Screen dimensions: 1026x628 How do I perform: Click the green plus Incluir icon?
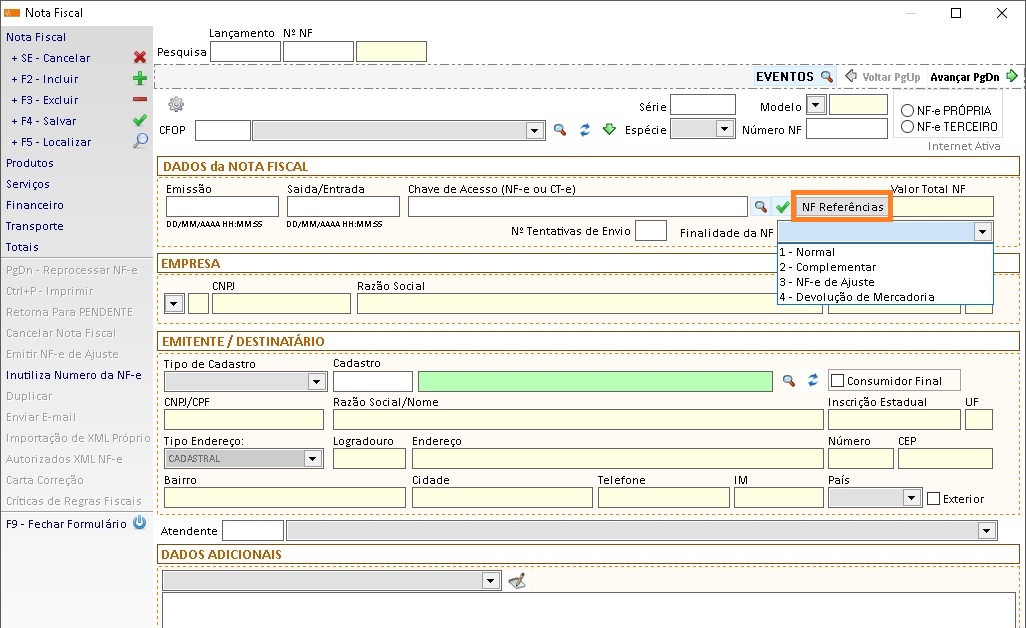[140, 79]
